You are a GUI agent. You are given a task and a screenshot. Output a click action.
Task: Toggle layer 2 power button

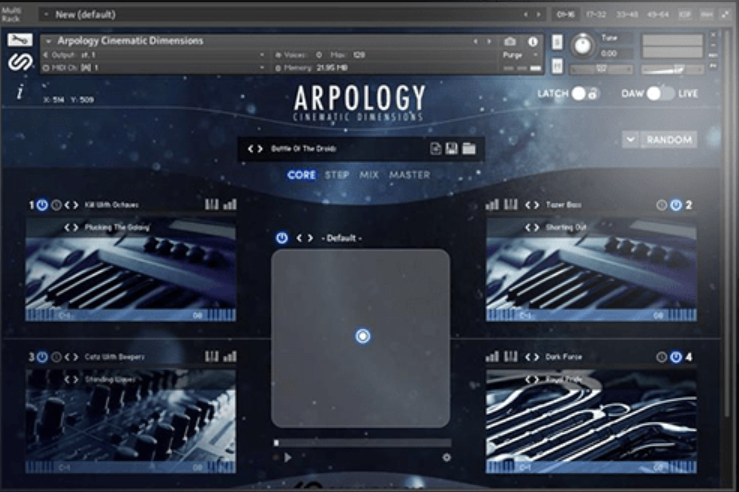tap(676, 205)
